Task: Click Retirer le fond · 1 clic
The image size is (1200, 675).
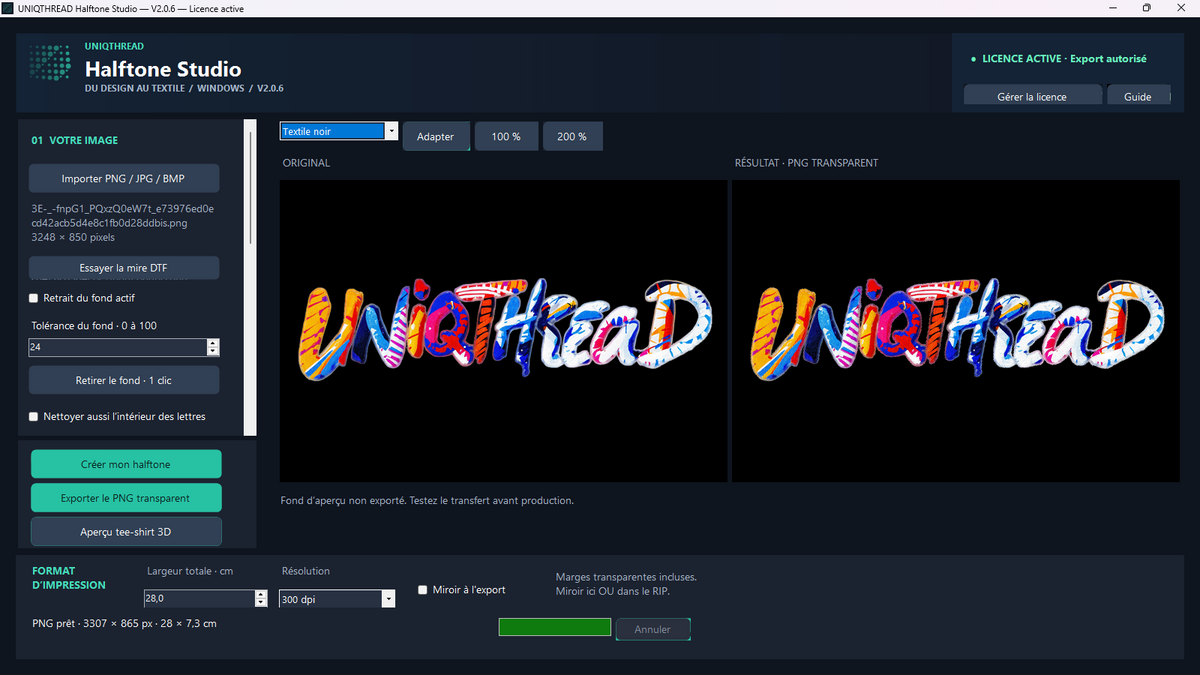Action: [124, 380]
